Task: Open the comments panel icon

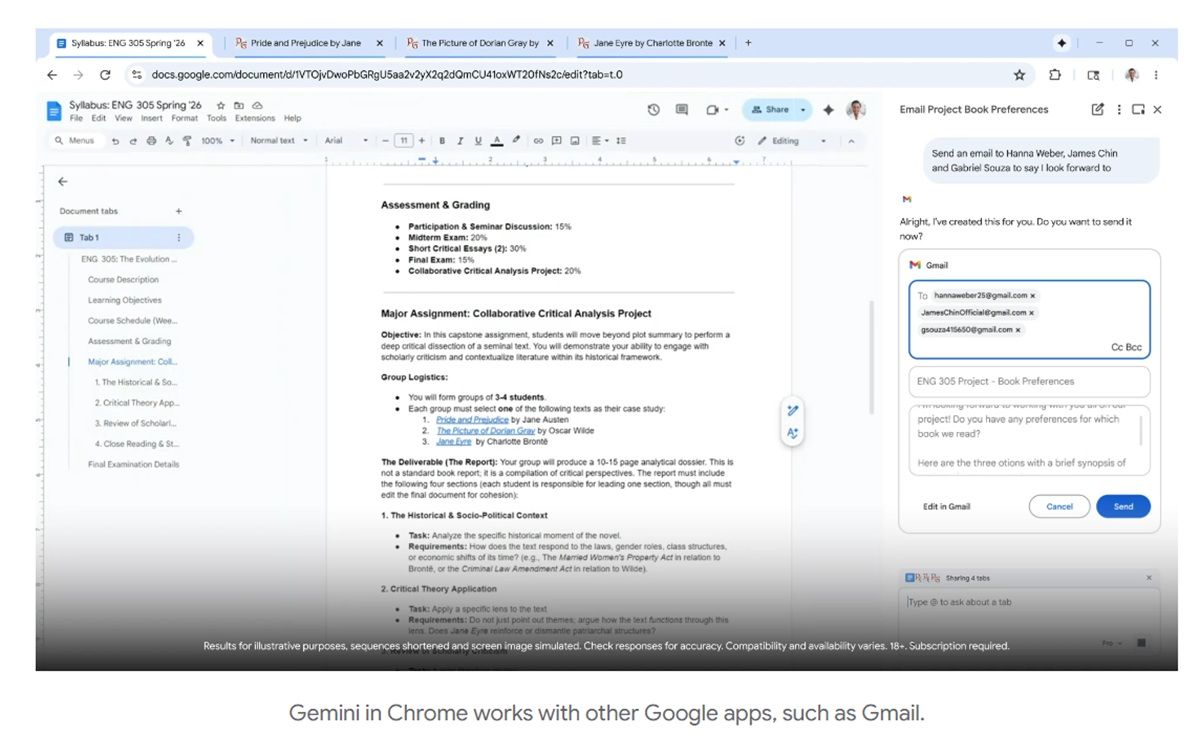Action: (x=682, y=110)
